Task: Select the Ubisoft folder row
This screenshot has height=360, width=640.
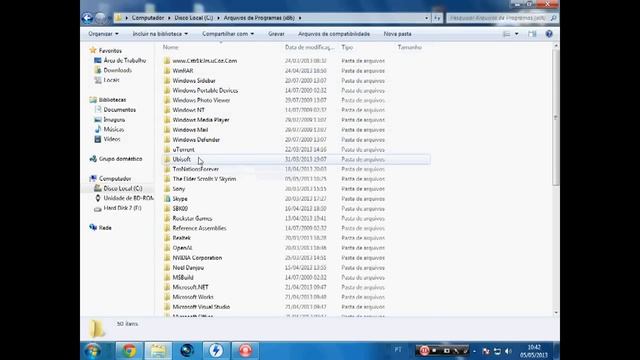Action: coord(296,159)
